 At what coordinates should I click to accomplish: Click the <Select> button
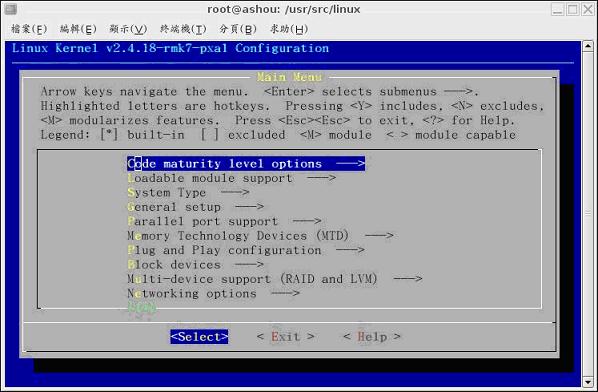tap(199, 337)
